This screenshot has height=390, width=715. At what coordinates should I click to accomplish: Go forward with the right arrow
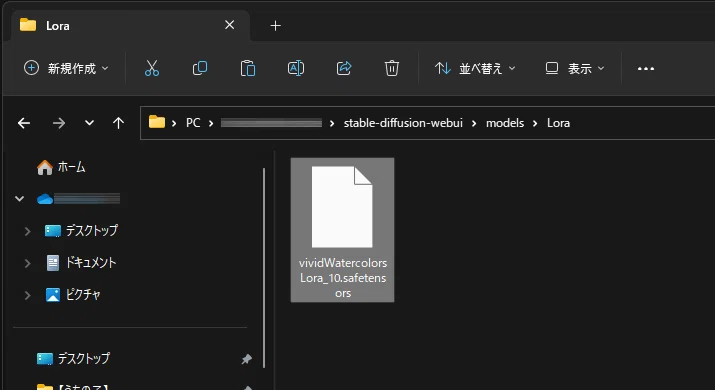58,123
